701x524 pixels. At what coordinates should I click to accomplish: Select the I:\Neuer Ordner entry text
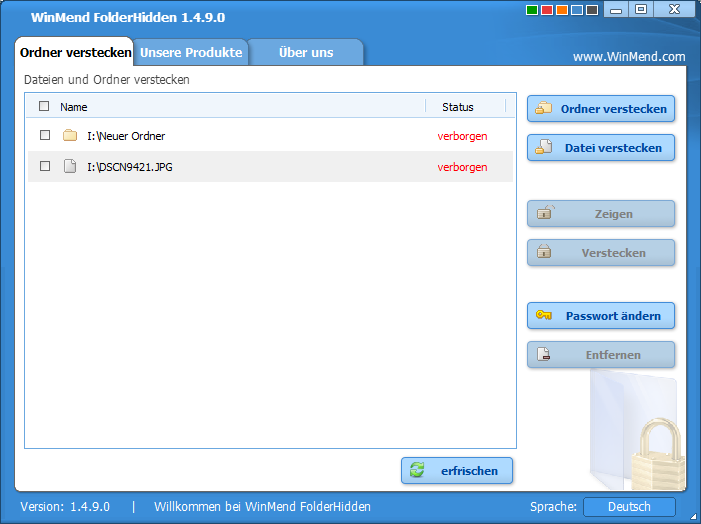pos(126,136)
